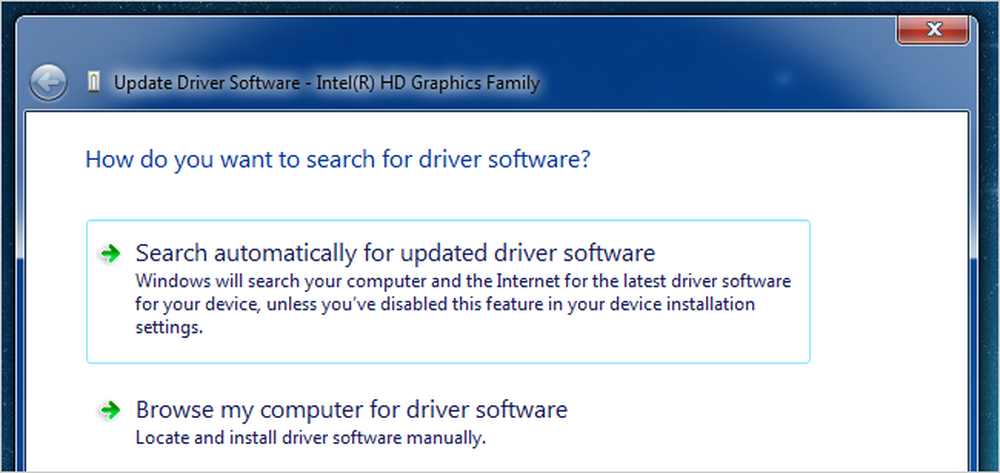Click the green arrow beside Browse my computer
Screen dimensions: 1000x473
[x=110, y=411]
